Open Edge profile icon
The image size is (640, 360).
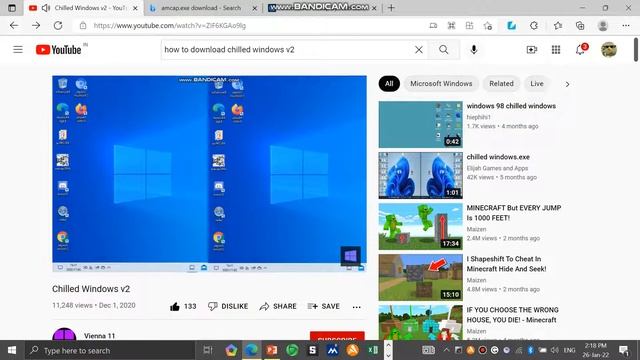(603, 26)
